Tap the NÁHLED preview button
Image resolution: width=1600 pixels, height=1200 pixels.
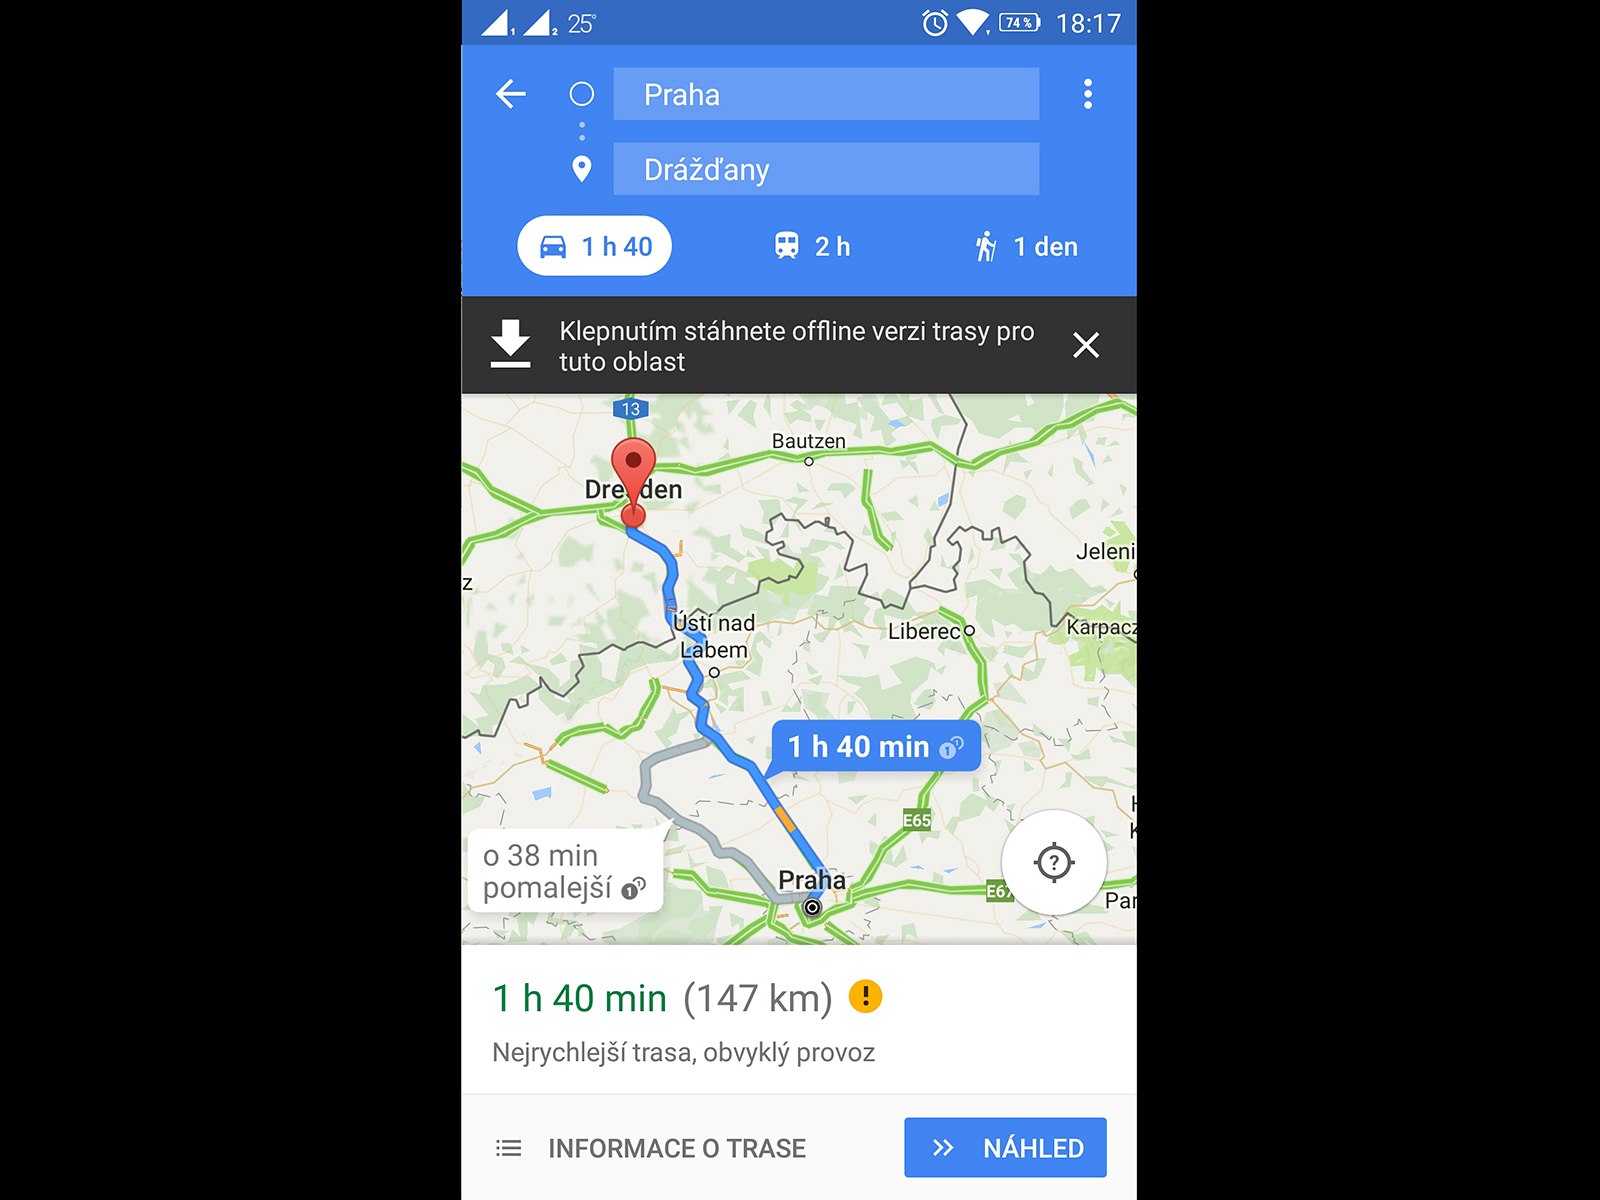[1005, 1147]
